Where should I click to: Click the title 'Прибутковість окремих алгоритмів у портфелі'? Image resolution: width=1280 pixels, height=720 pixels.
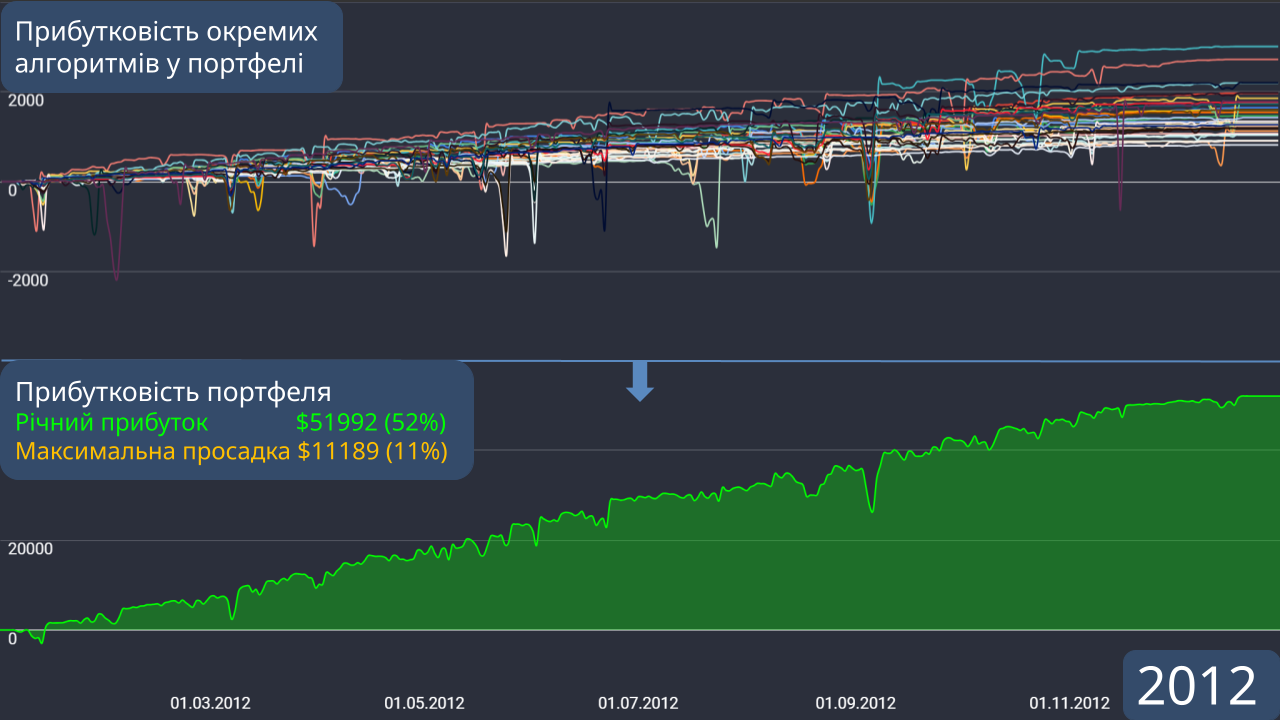166,47
